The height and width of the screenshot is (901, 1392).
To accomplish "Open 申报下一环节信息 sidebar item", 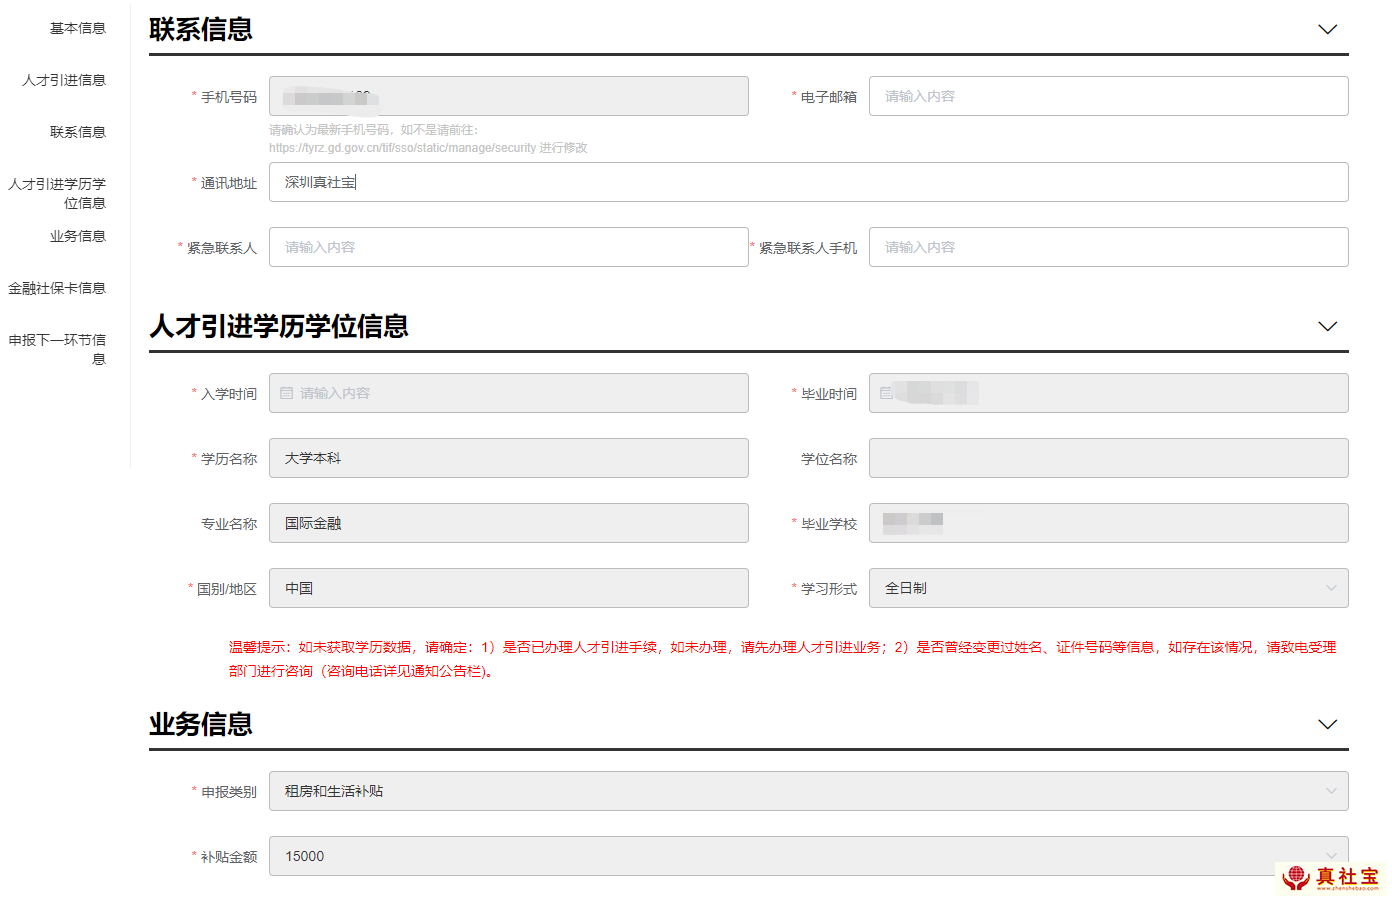I will [57, 350].
